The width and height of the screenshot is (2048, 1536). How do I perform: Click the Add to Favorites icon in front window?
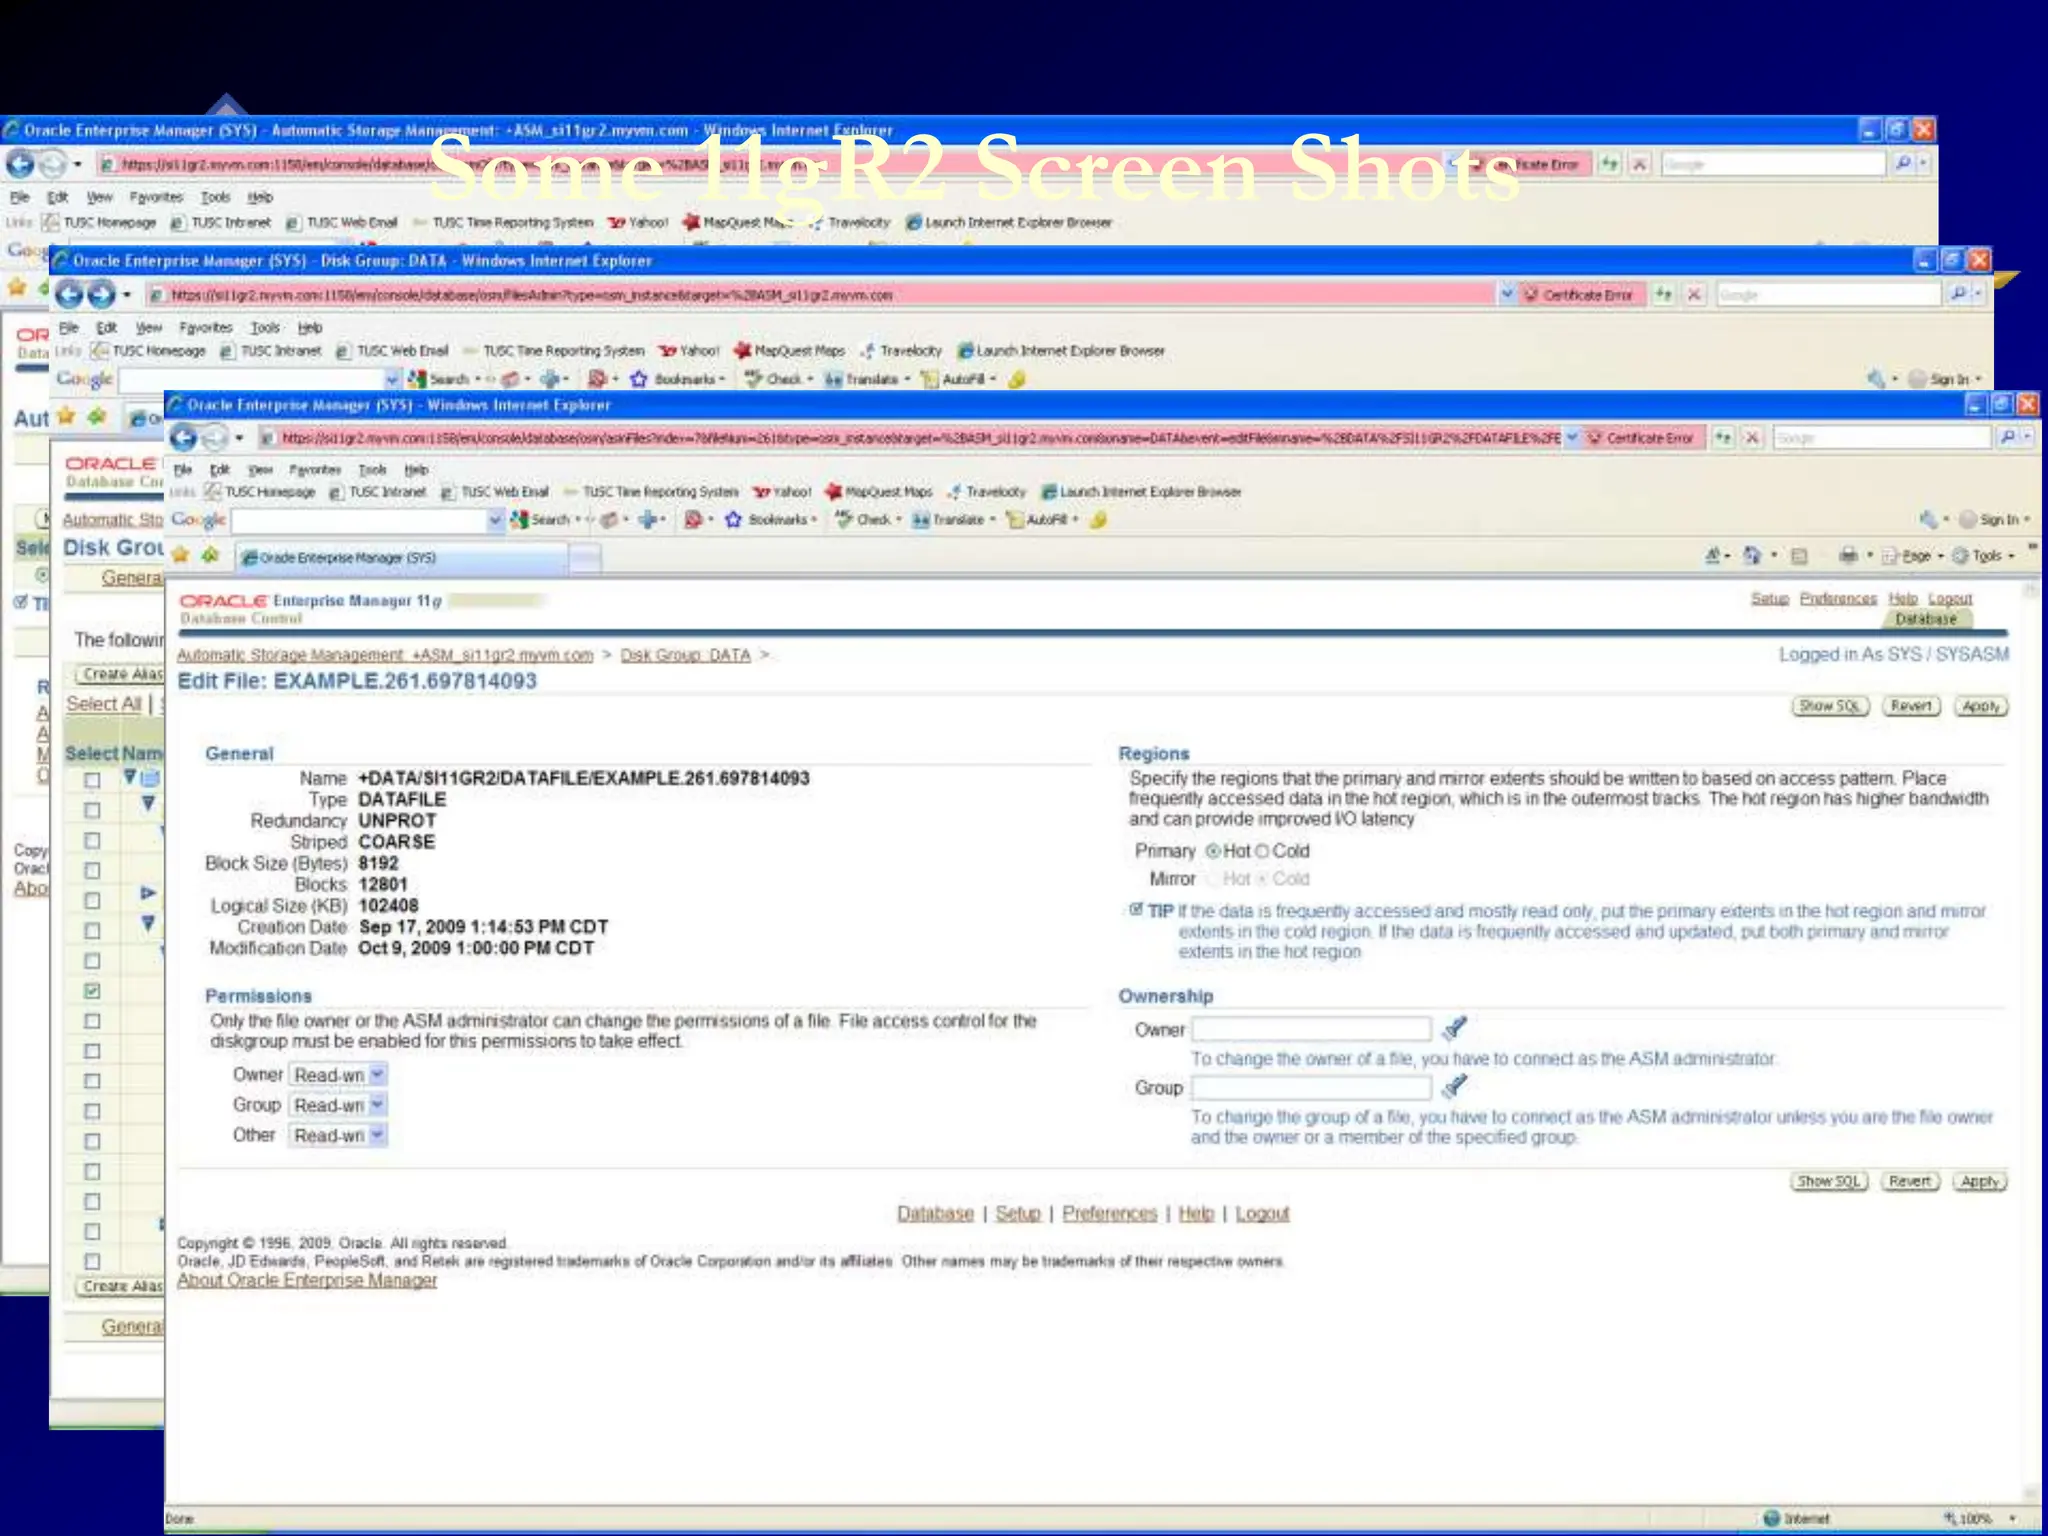pos(210,555)
